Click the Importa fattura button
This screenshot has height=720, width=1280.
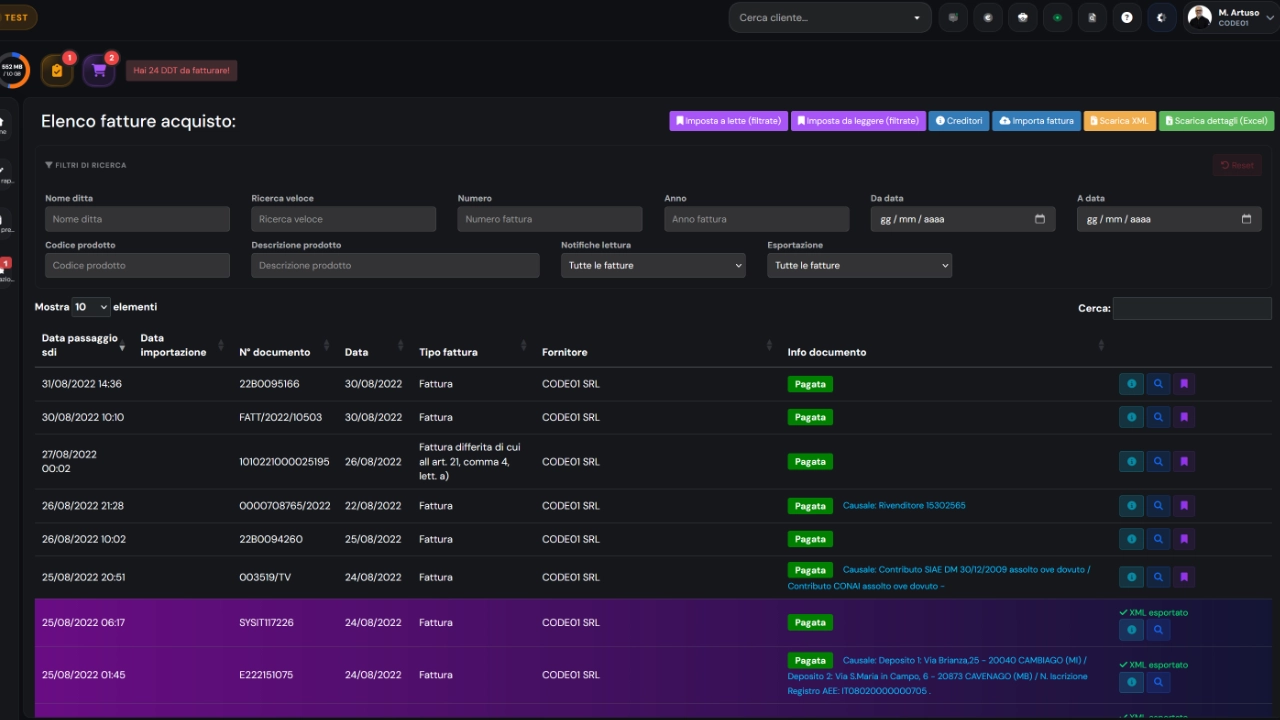1036,121
